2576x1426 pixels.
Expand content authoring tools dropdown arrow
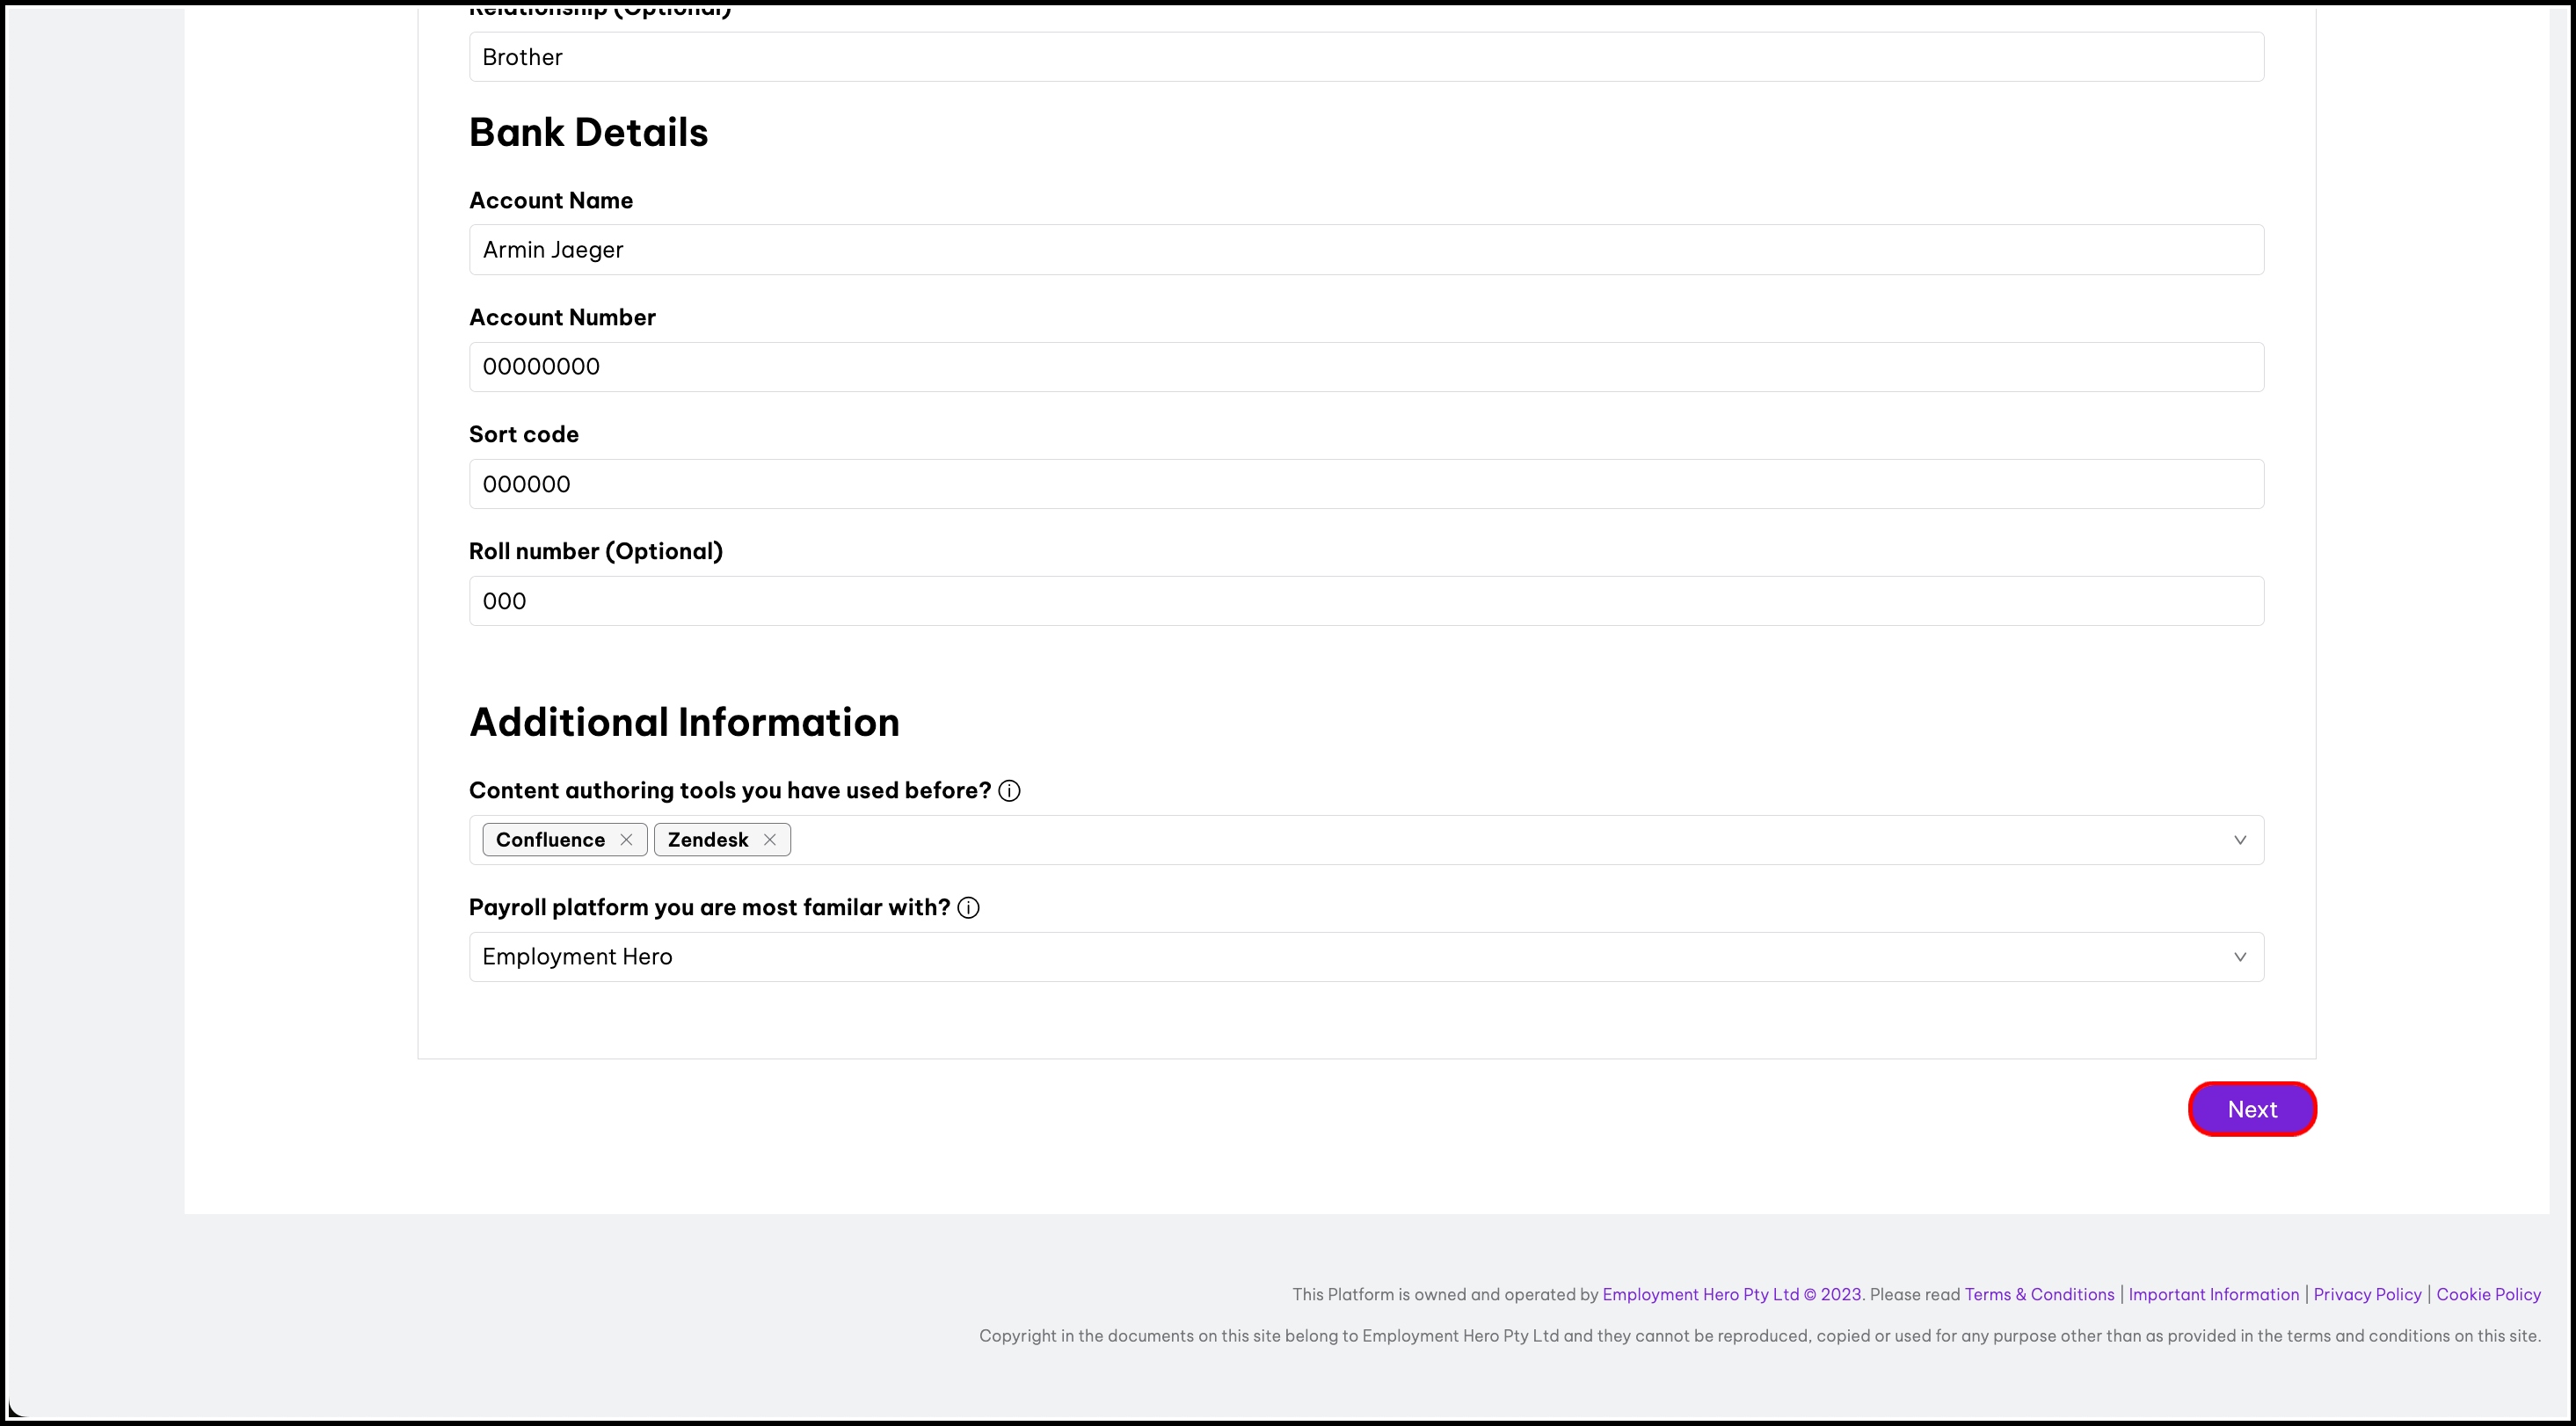(2239, 840)
